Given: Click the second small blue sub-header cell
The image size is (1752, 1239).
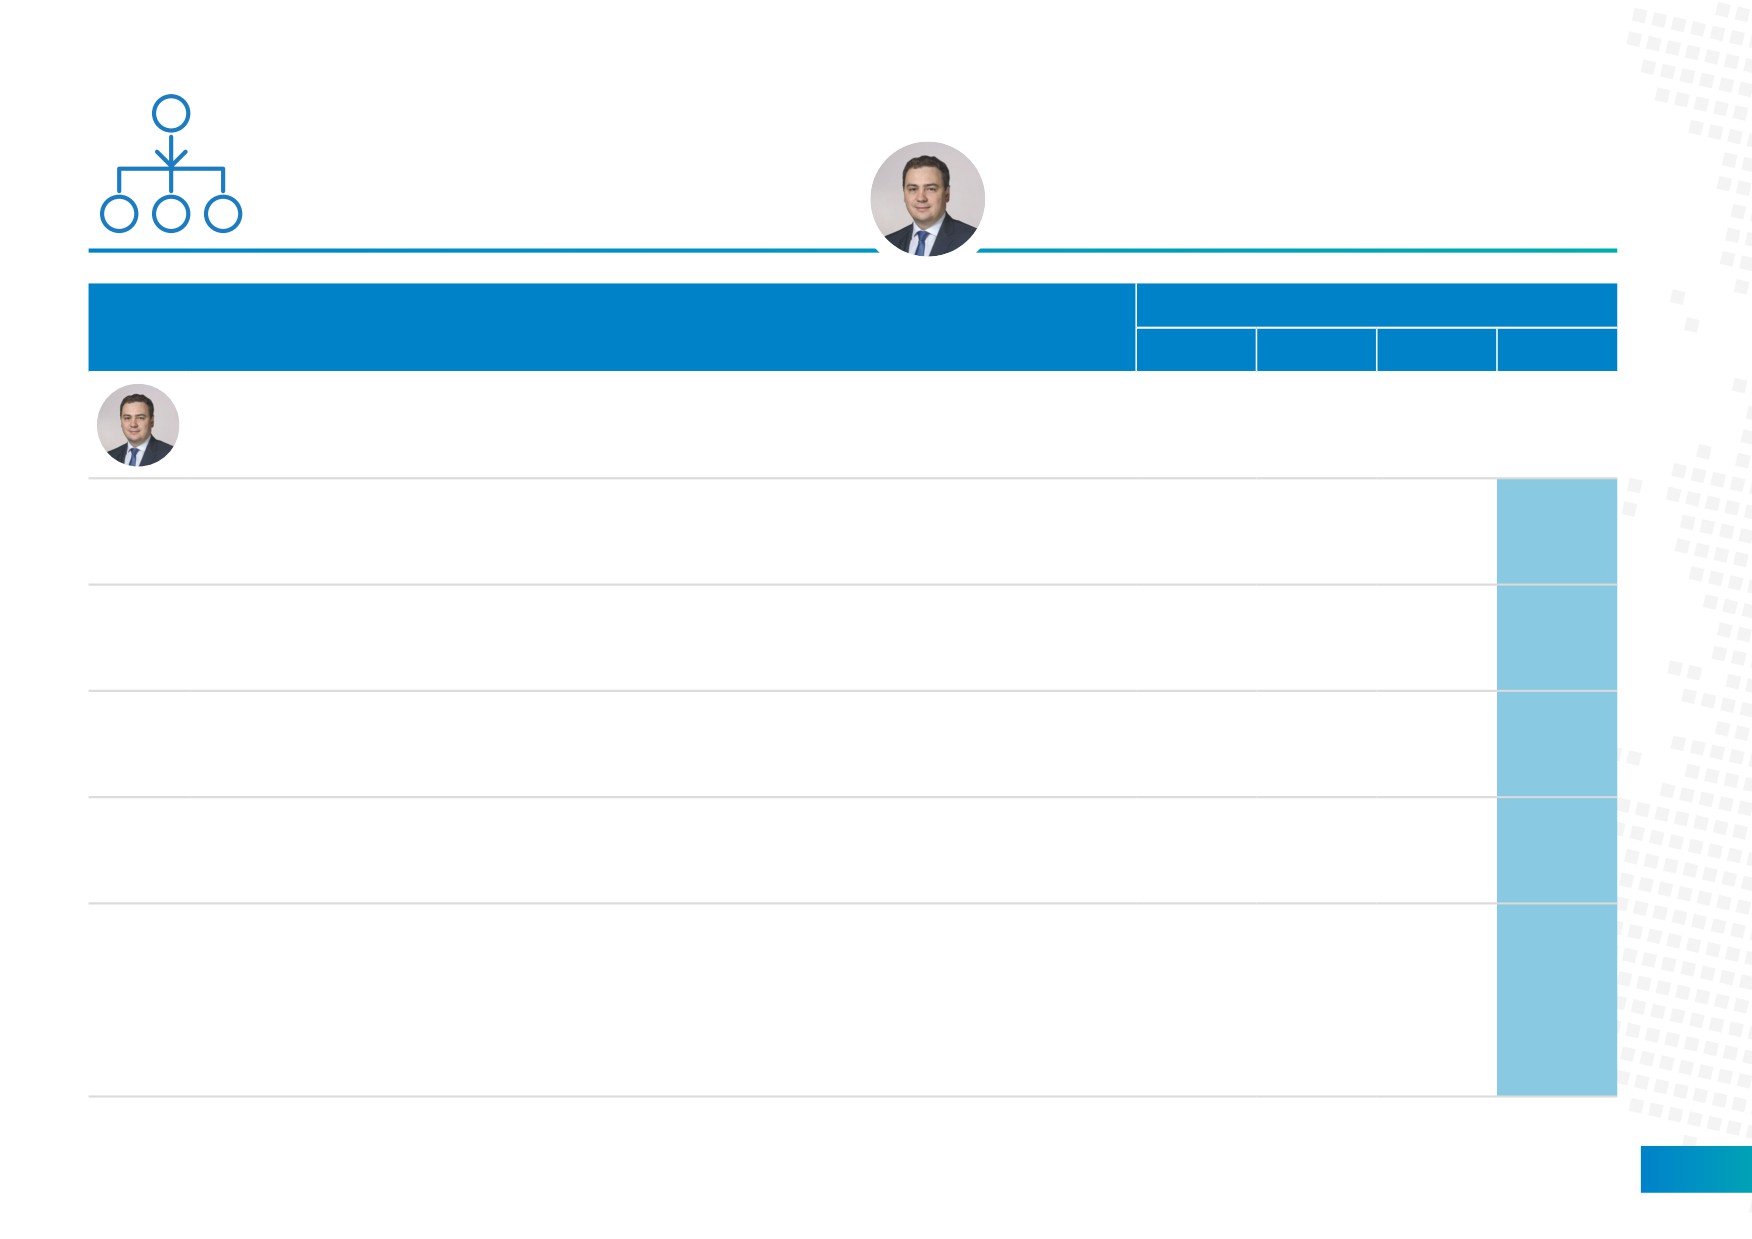Looking at the screenshot, I should tap(1317, 350).
